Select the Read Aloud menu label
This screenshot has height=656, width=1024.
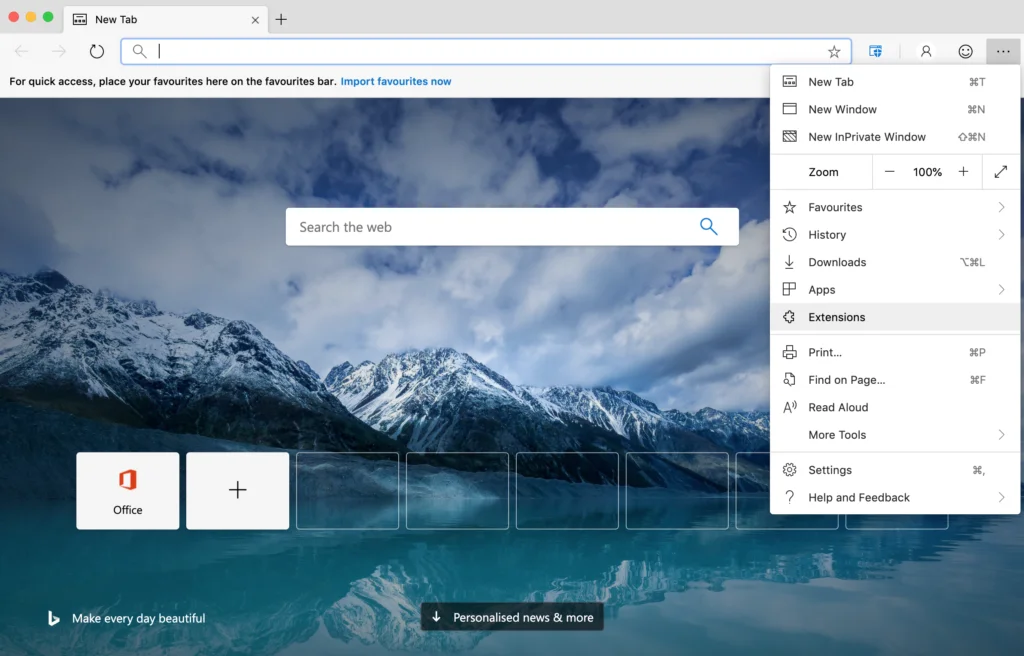[x=838, y=407]
